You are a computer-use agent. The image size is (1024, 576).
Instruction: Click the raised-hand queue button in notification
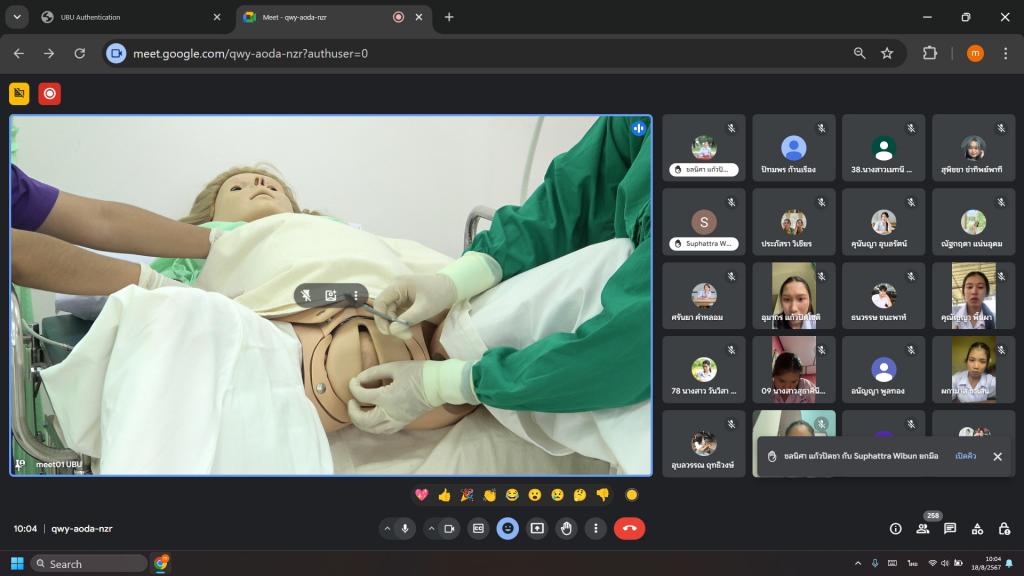[x=965, y=456]
